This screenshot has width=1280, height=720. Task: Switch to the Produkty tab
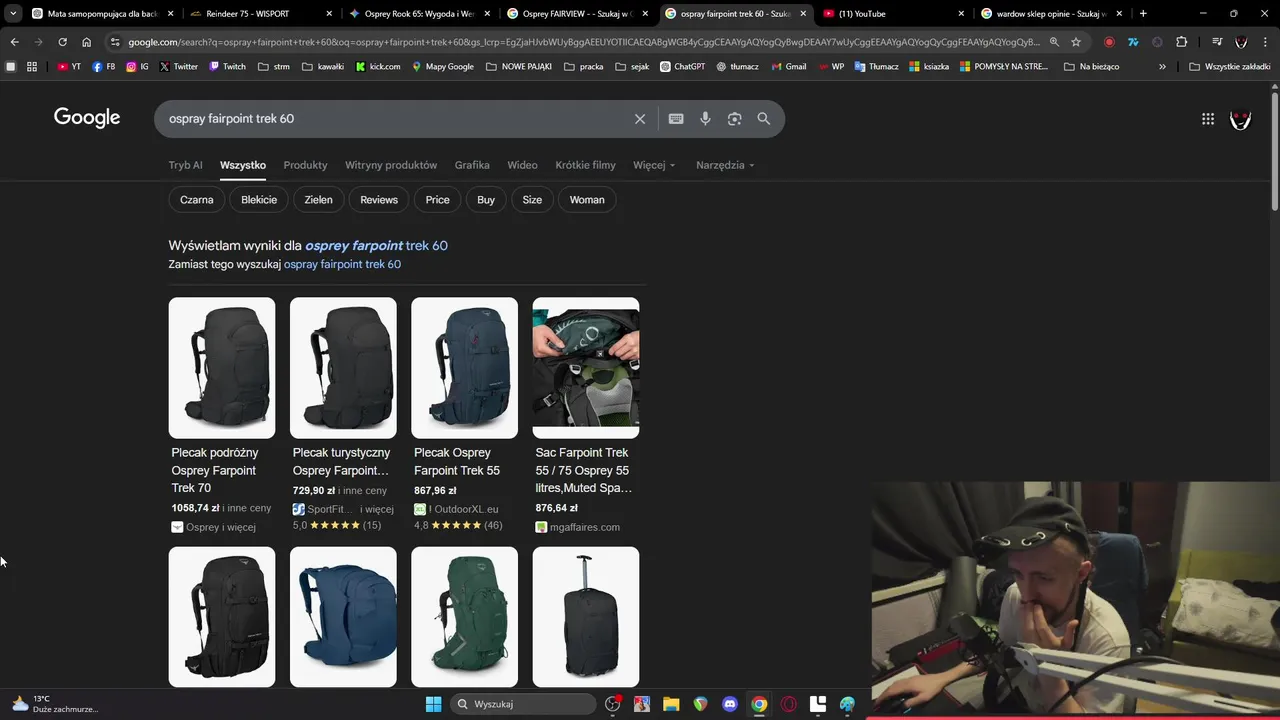pyautogui.click(x=305, y=165)
